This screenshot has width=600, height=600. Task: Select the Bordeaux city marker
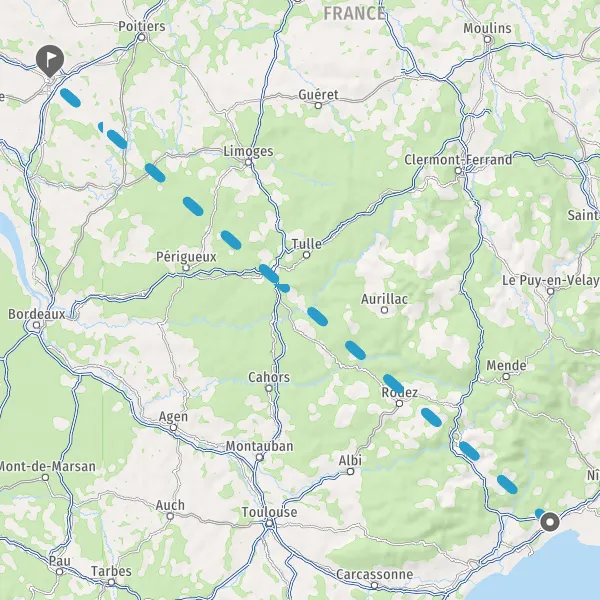[36, 325]
